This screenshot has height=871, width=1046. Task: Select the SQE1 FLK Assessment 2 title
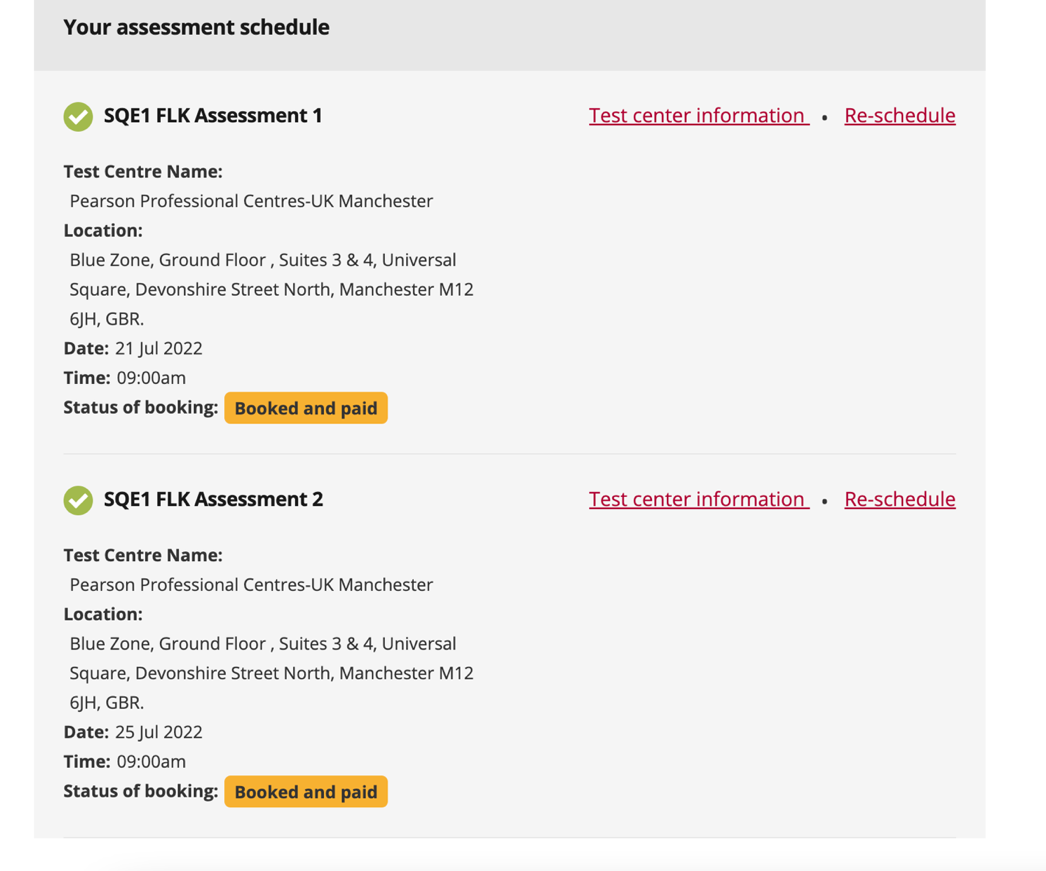(213, 499)
